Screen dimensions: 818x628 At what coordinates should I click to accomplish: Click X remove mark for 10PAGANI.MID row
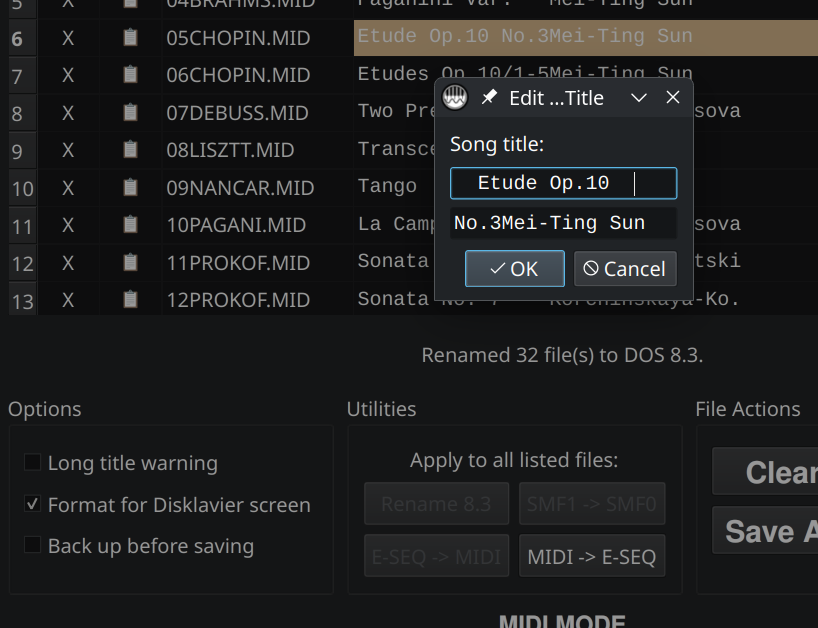click(x=68, y=225)
